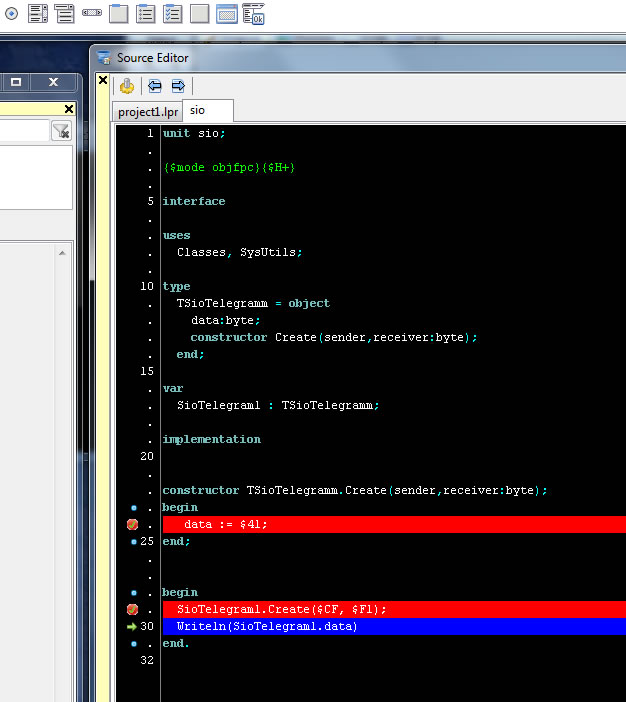Select the TRadioButton component in the palette

[x=12, y=13]
